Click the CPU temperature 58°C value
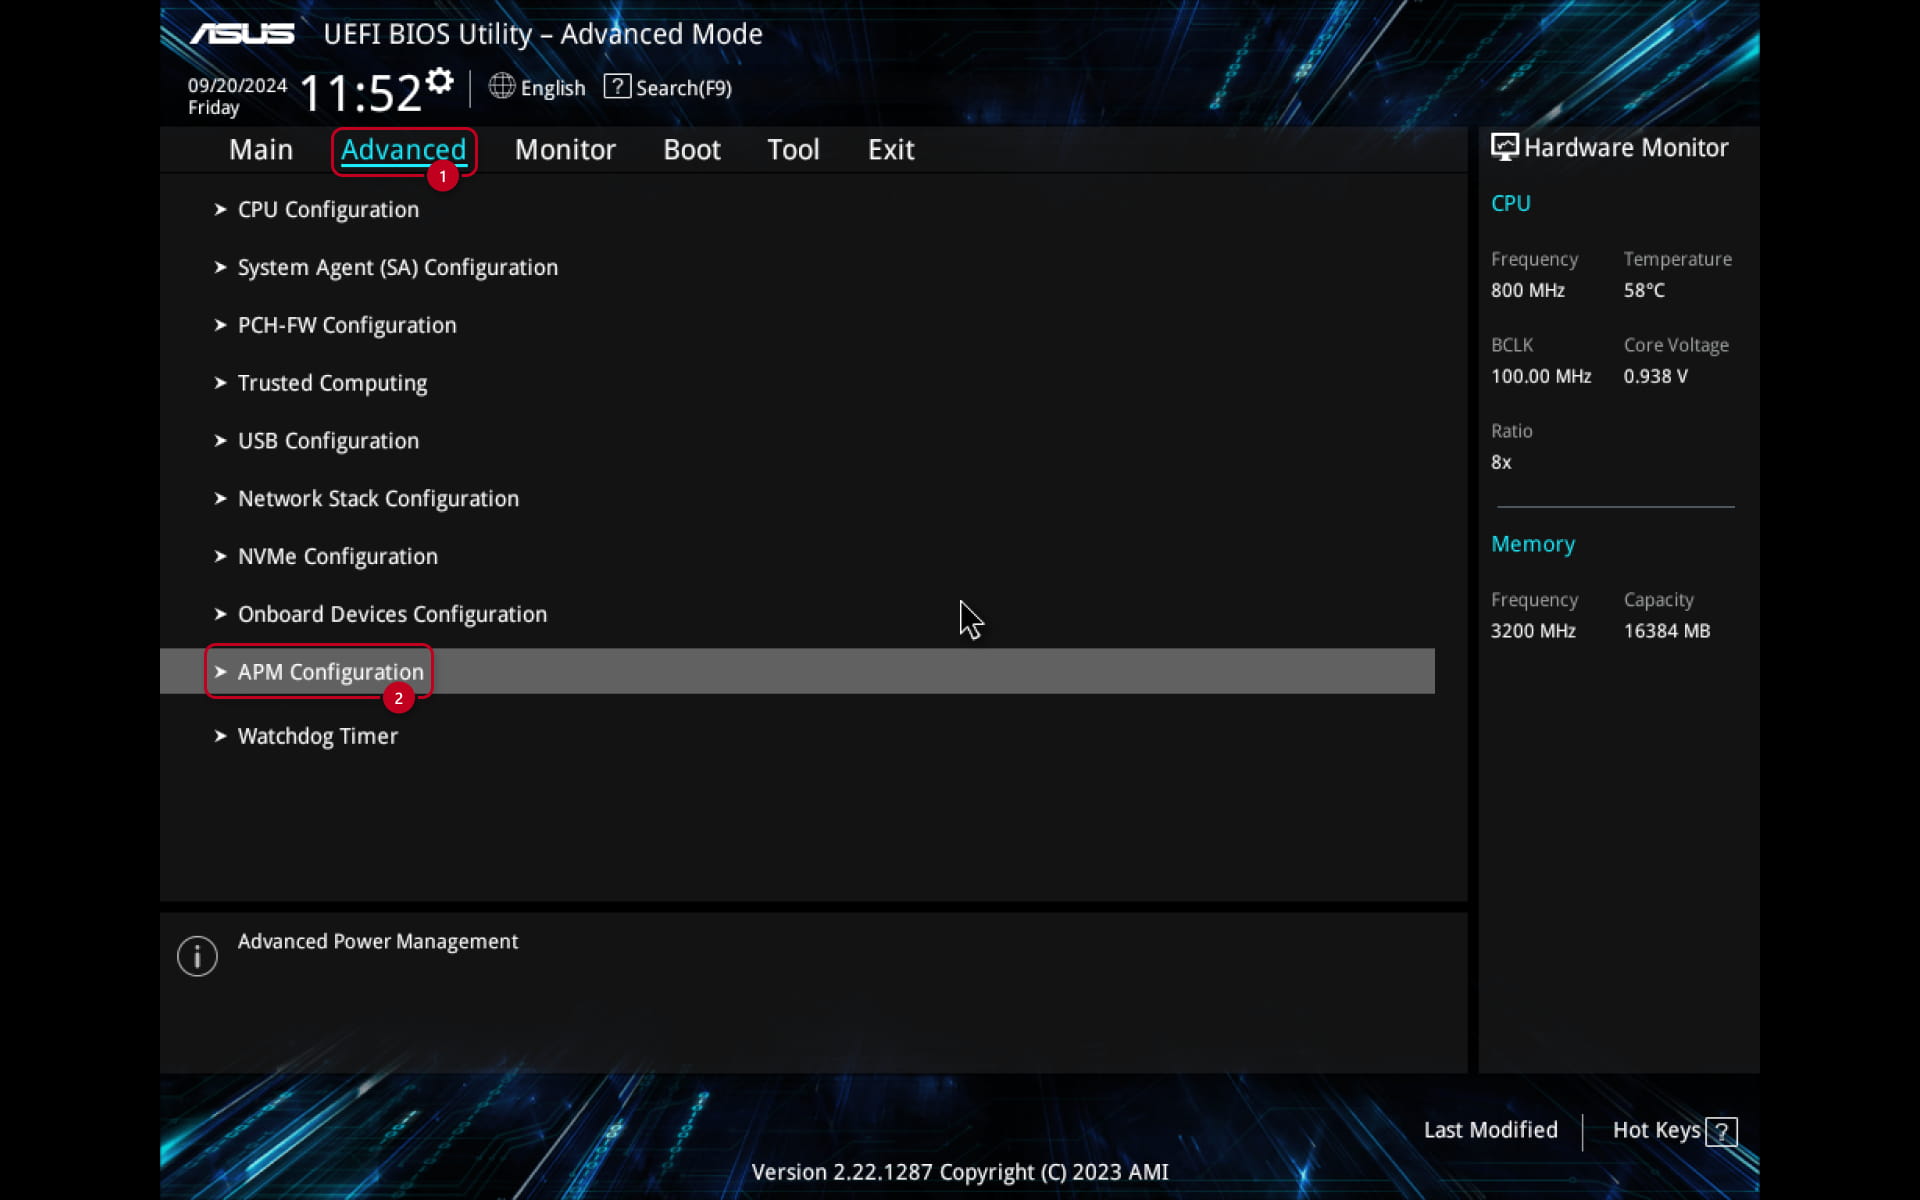This screenshot has width=1920, height=1200. [x=1644, y=290]
